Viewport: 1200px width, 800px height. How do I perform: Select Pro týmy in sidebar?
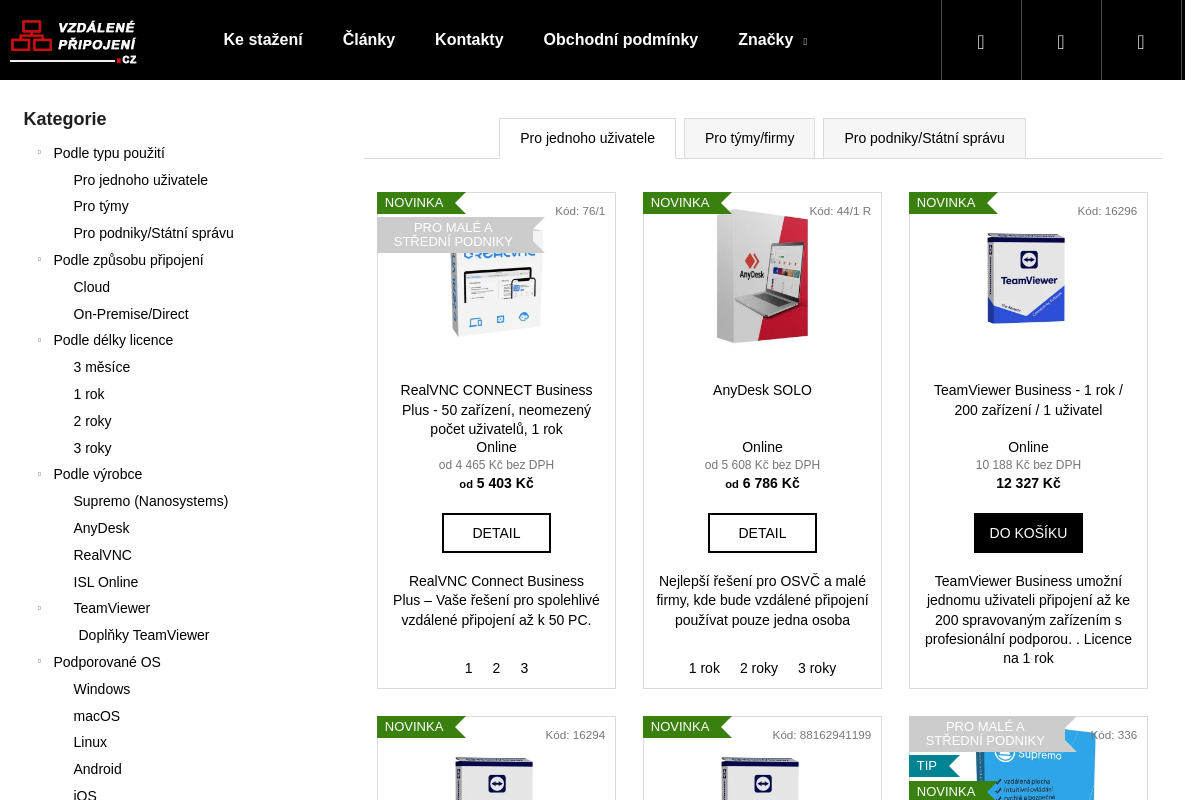[101, 206]
